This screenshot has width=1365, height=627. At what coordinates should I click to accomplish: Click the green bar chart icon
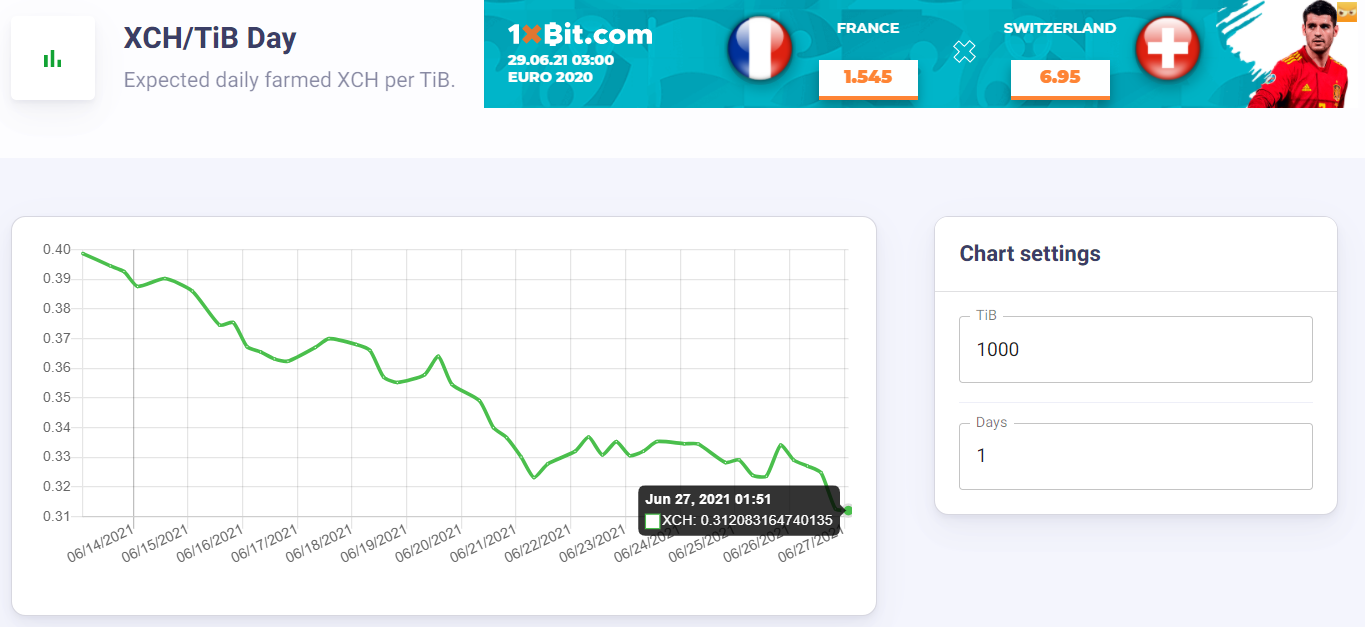pos(53,58)
